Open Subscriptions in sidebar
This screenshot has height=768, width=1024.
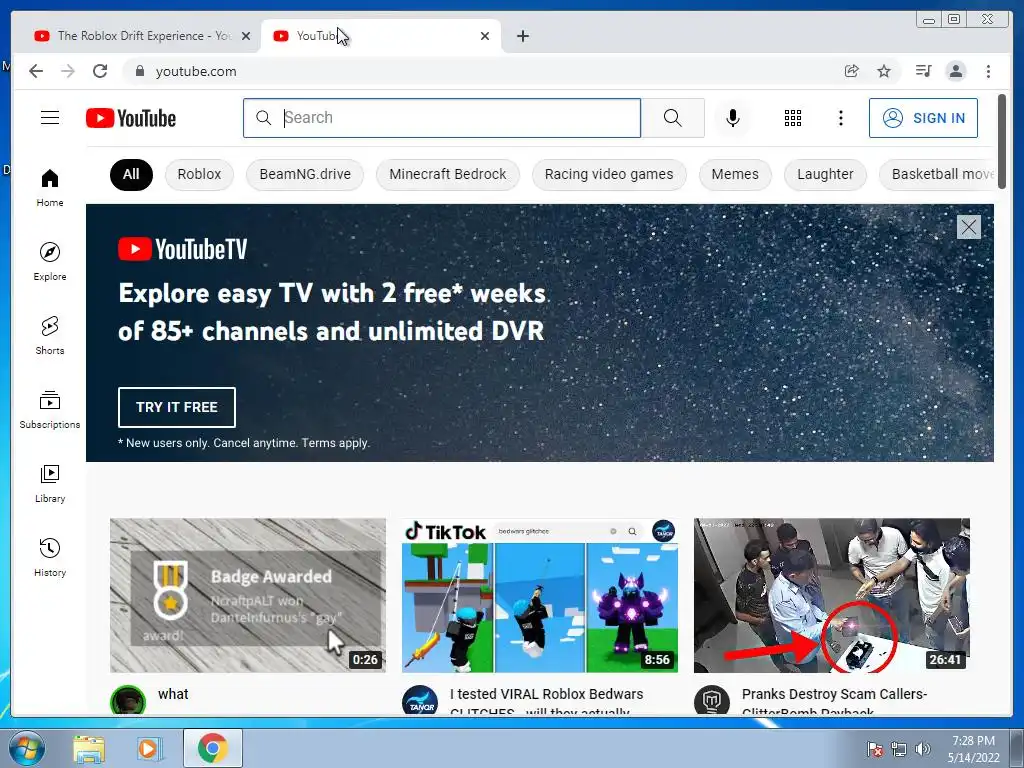click(x=50, y=409)
